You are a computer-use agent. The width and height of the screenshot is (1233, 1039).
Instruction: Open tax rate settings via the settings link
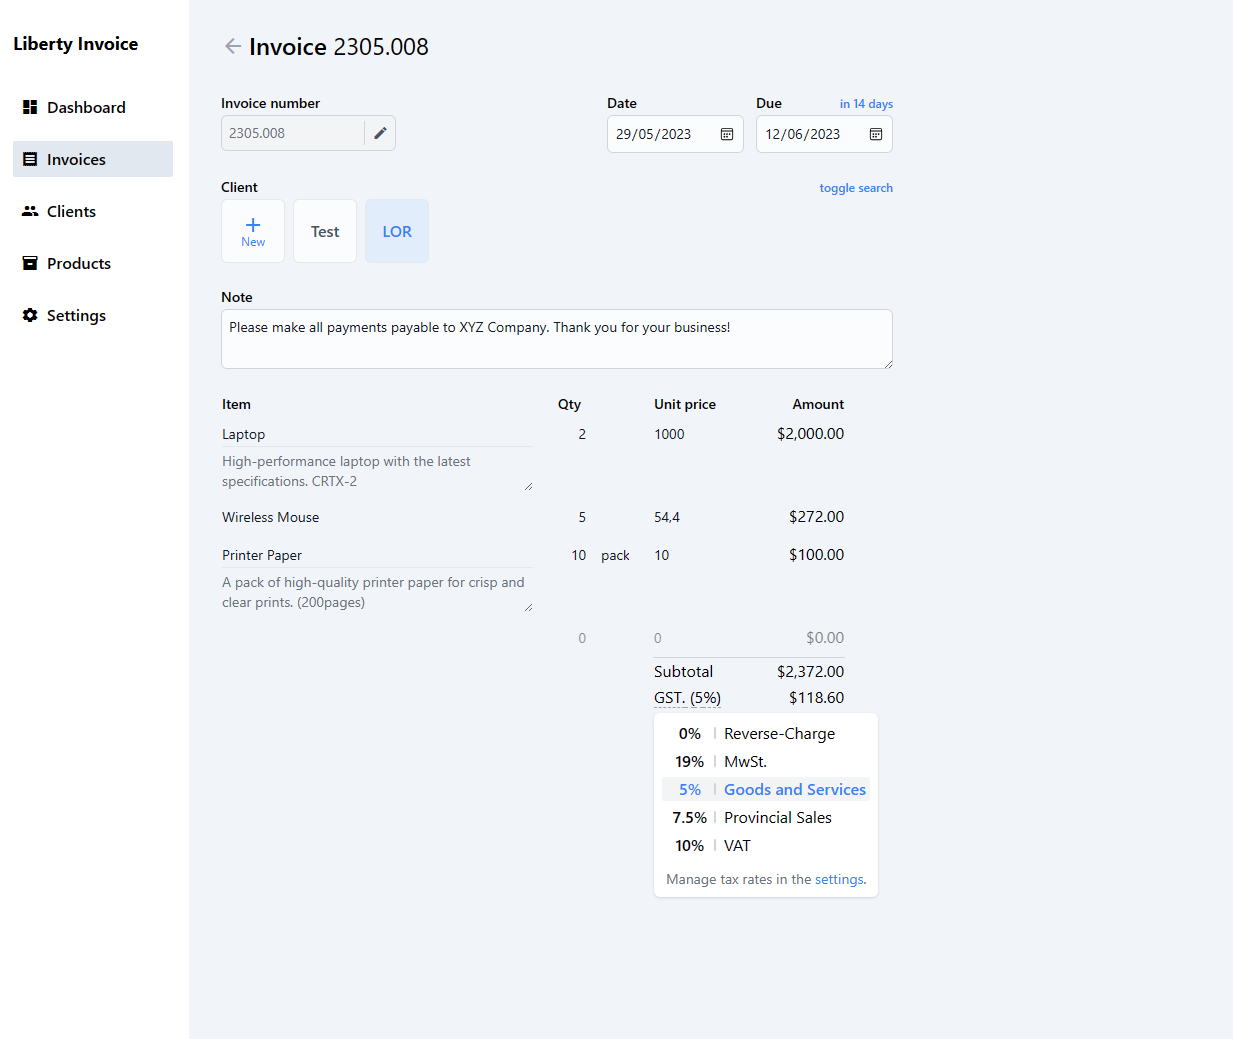pos(839,879)
